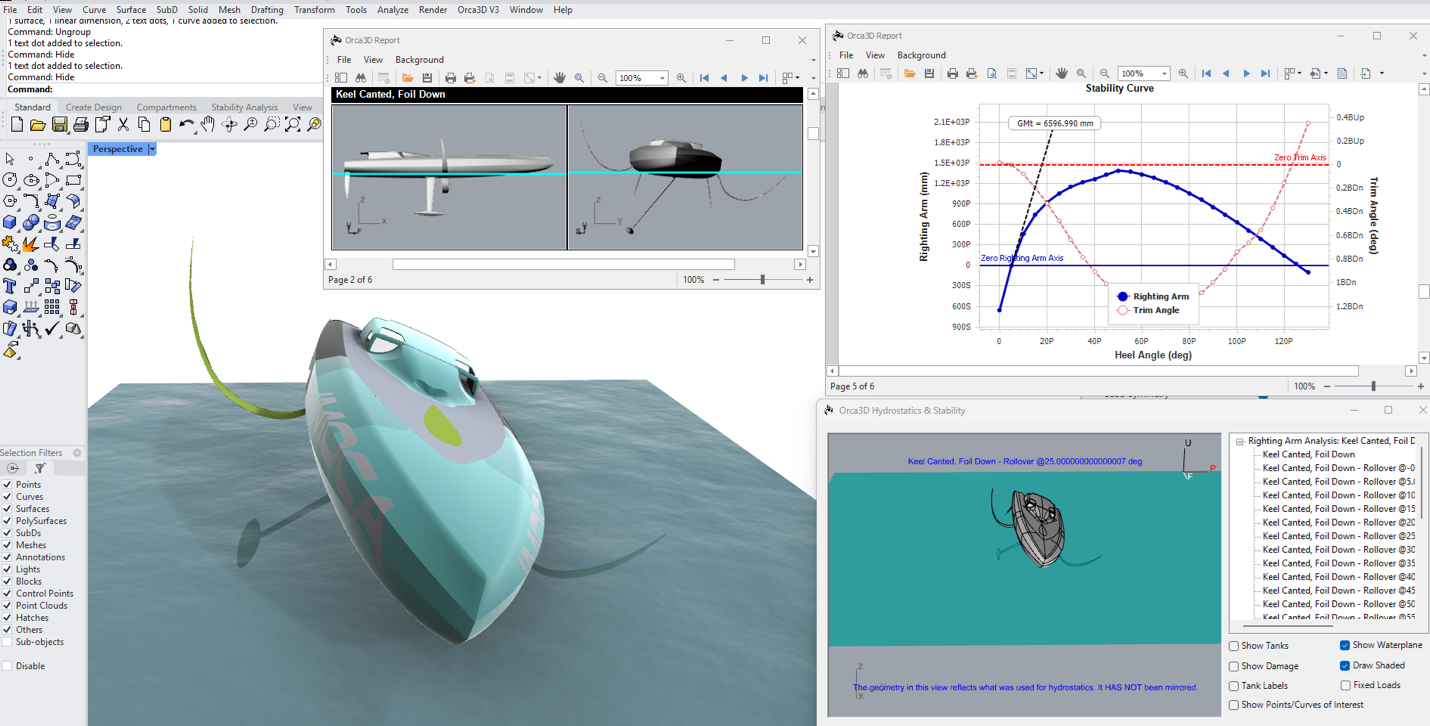Image resolution: width=1430 pixels, height=726 pixels.
Task: Activate the search binoculars in the Stability Curve report
Action: tap(862, 72)
